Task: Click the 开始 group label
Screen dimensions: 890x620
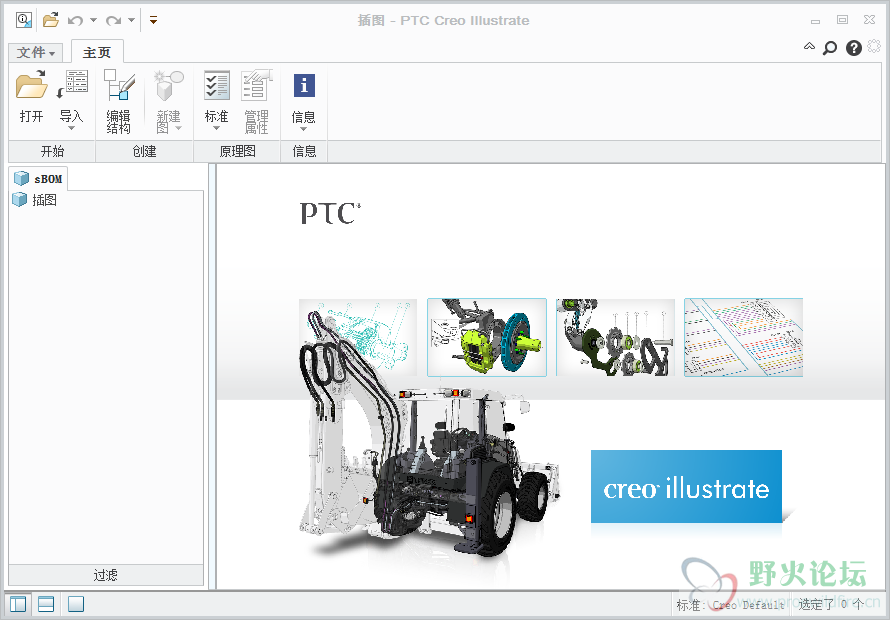Action: click(x=52, y=151)
